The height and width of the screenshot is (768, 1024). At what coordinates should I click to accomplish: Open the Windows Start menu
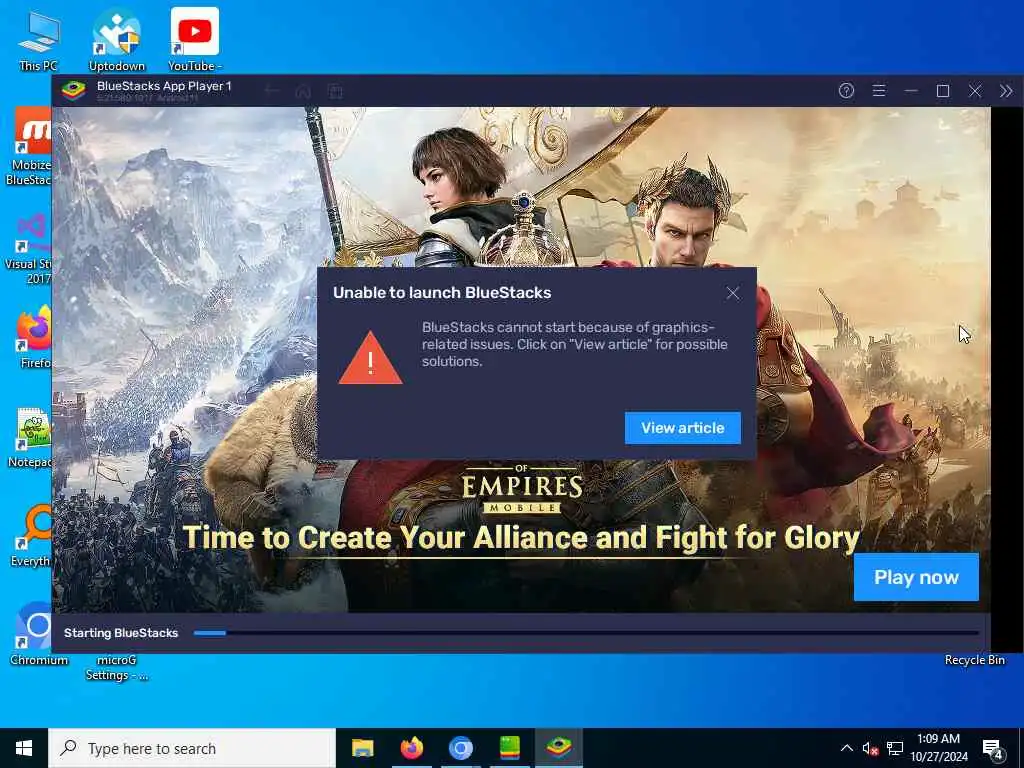pos(24,748)
